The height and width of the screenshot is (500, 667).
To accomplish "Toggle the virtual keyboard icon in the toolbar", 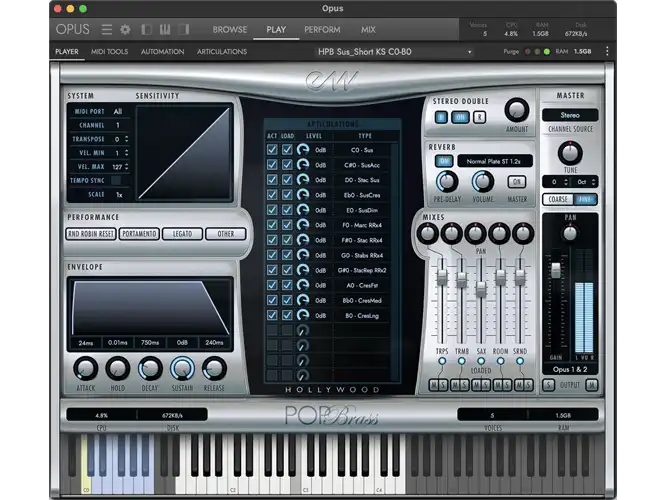I will tap(165, 29).
